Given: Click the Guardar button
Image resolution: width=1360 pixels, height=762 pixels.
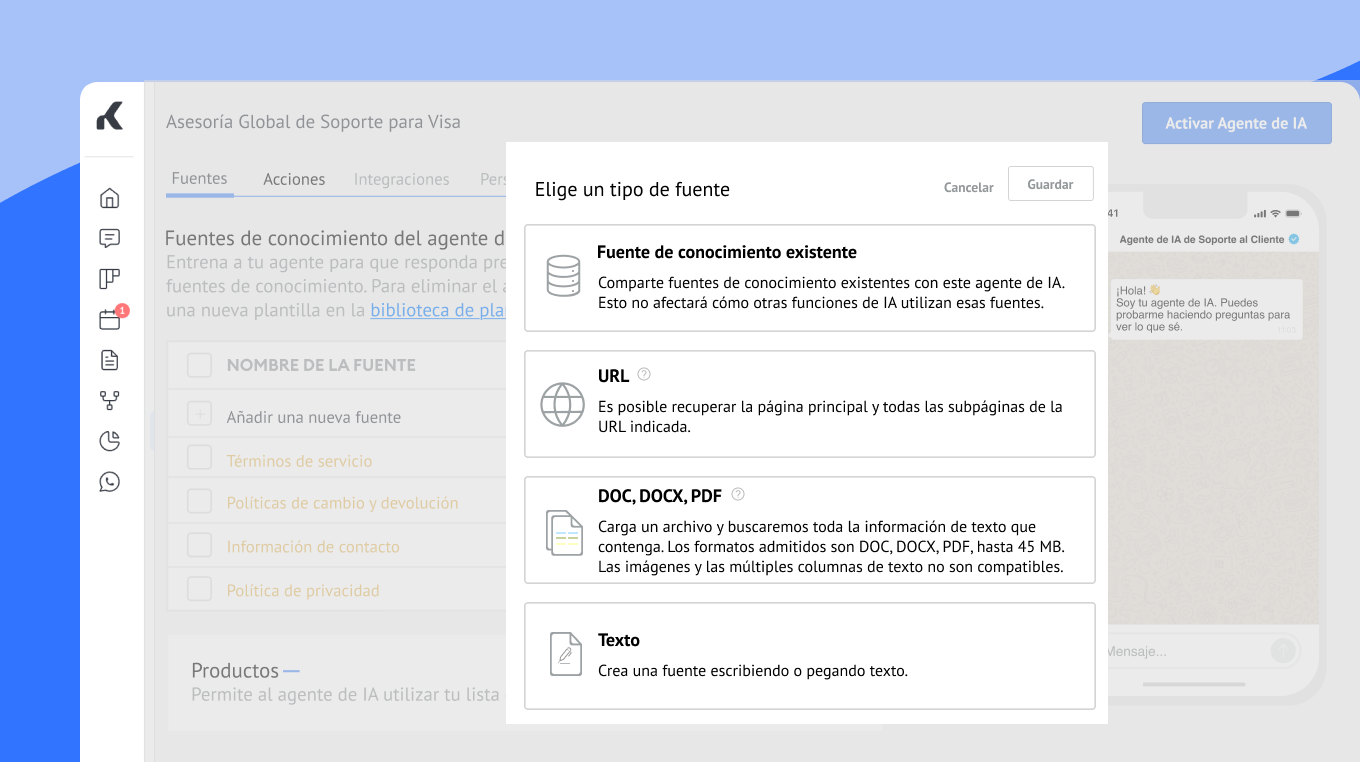Looking at the screenshot, I should 1050,184.
